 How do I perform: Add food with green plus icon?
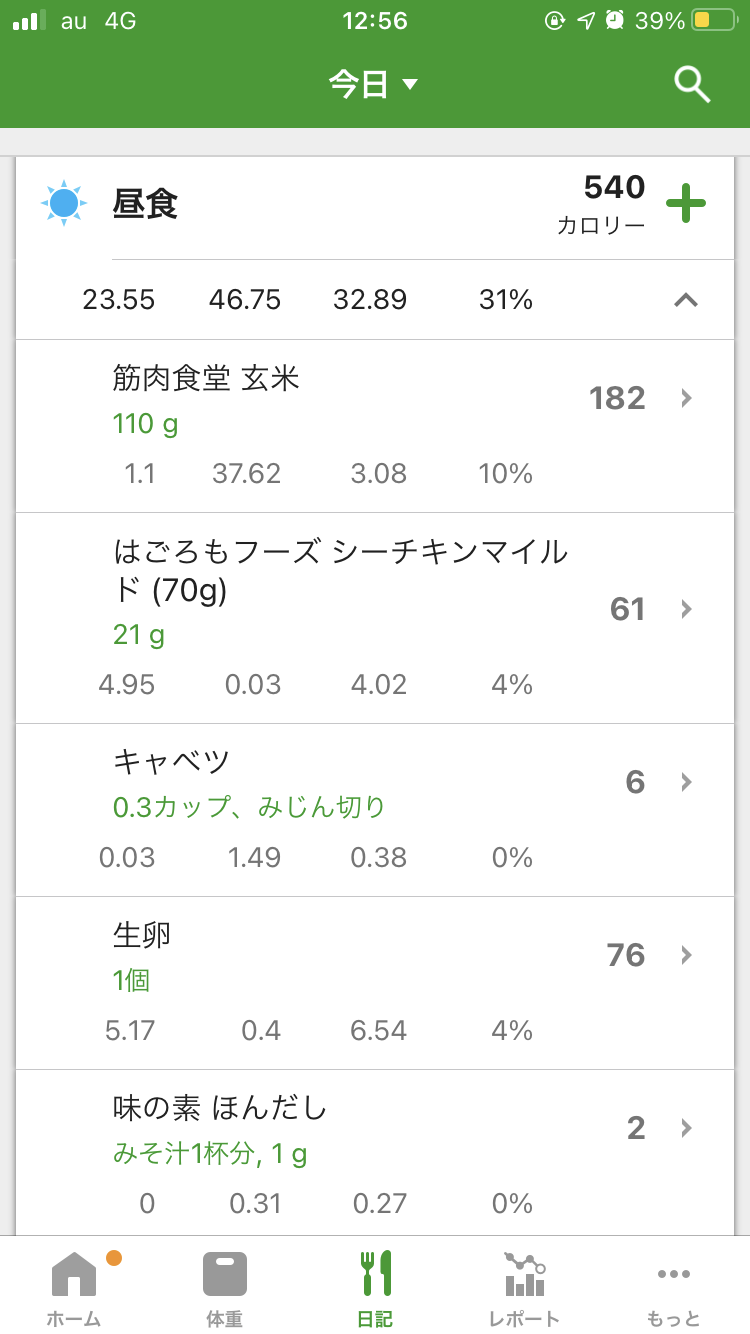(686, 204)
